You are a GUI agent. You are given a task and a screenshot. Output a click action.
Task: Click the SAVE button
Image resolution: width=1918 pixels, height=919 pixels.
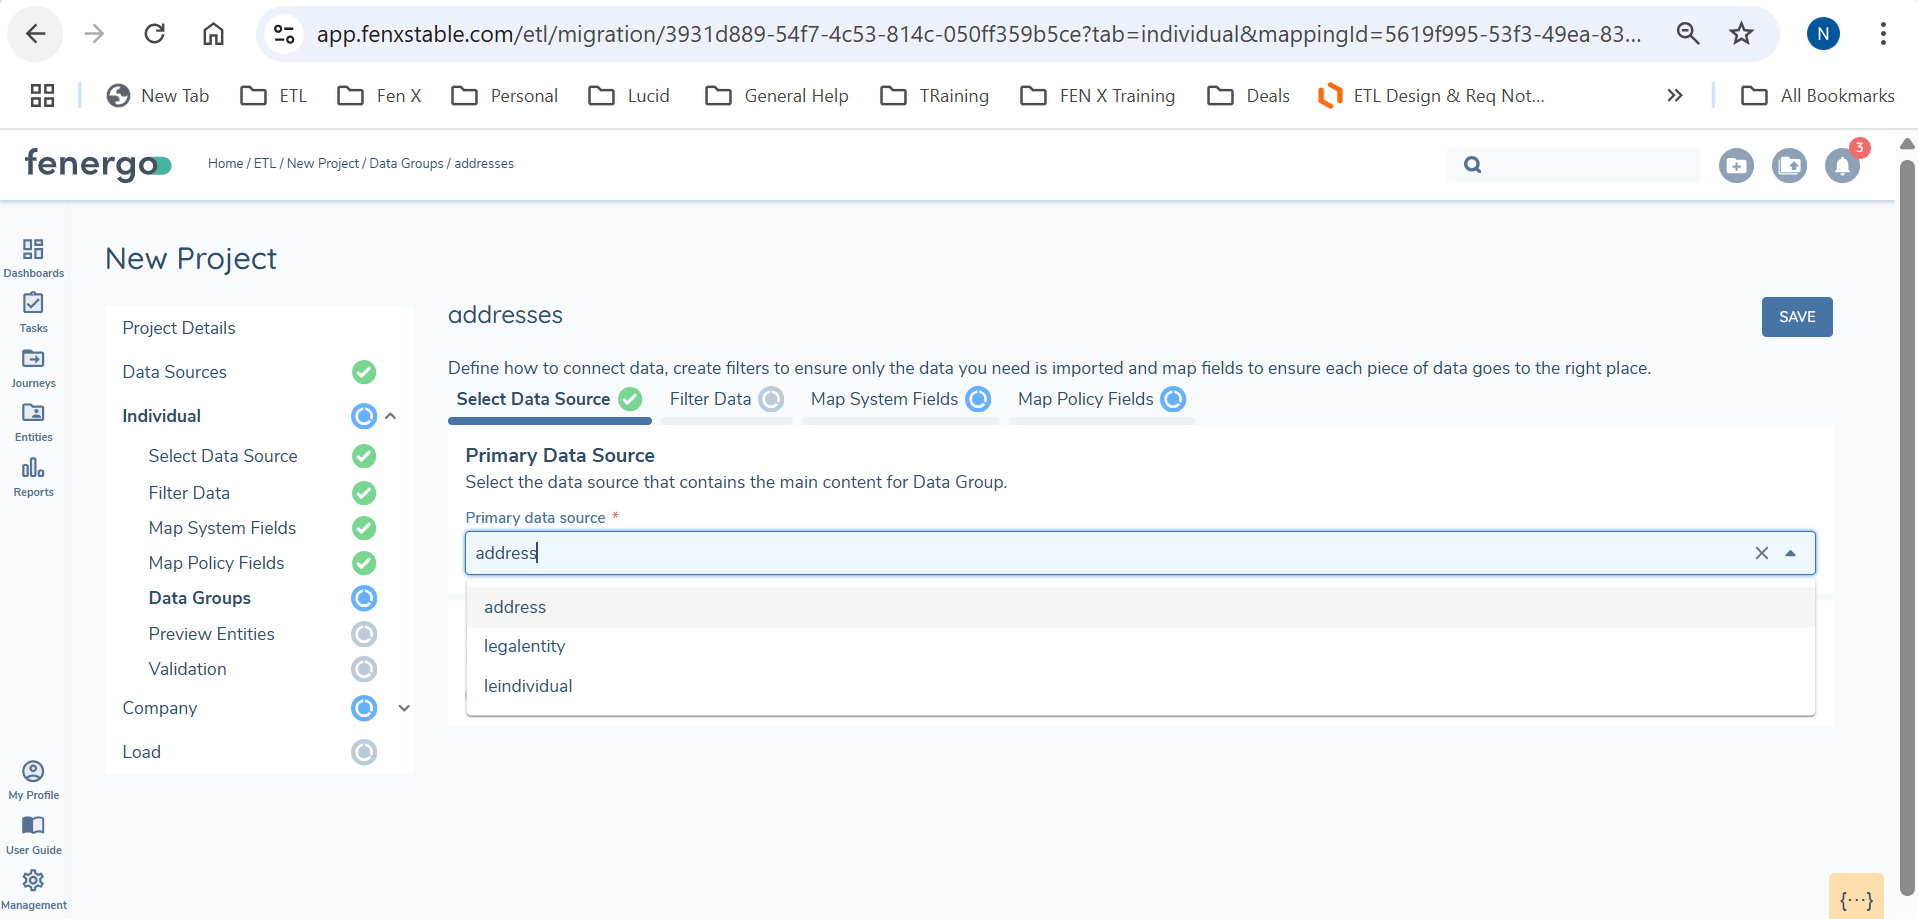tap(1796, 317)
